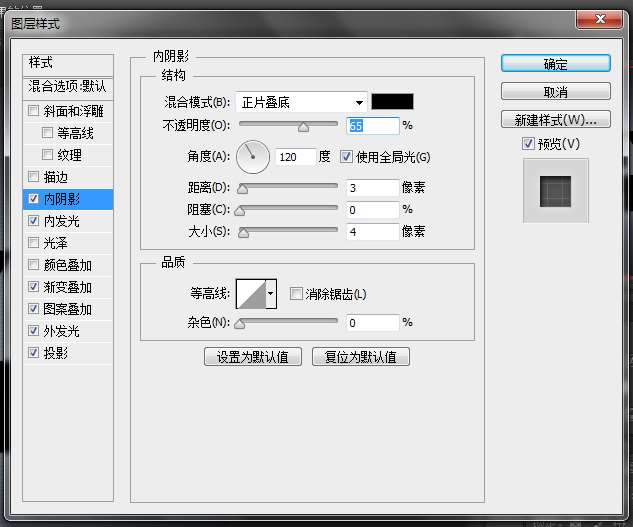Select 光泽 label in styles list
This screenshot has height=527, width=633.
coord(55,243)
